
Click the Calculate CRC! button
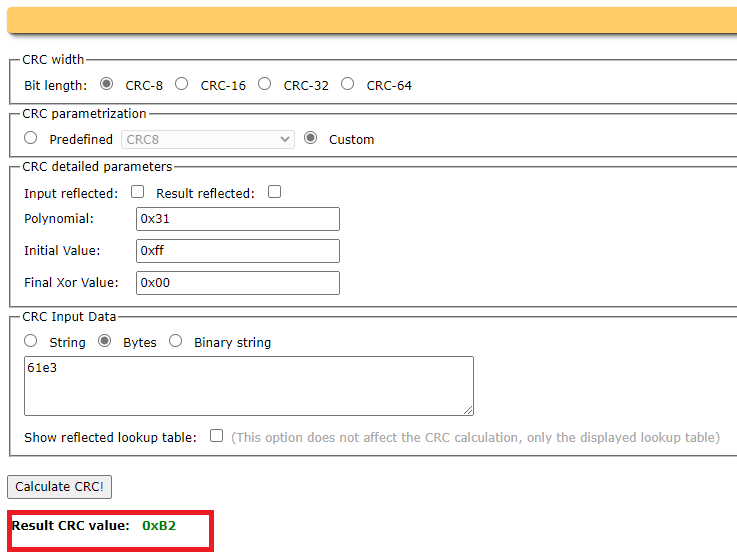59,487
